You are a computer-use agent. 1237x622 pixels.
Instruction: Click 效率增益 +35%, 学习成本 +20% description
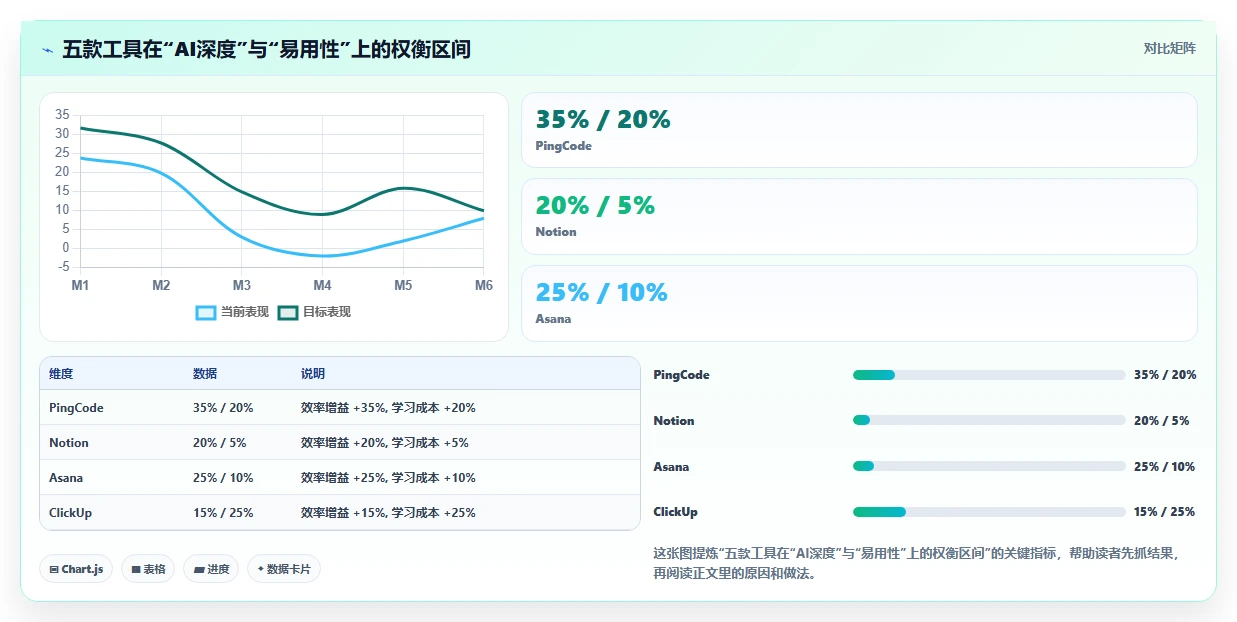[388, 408]
